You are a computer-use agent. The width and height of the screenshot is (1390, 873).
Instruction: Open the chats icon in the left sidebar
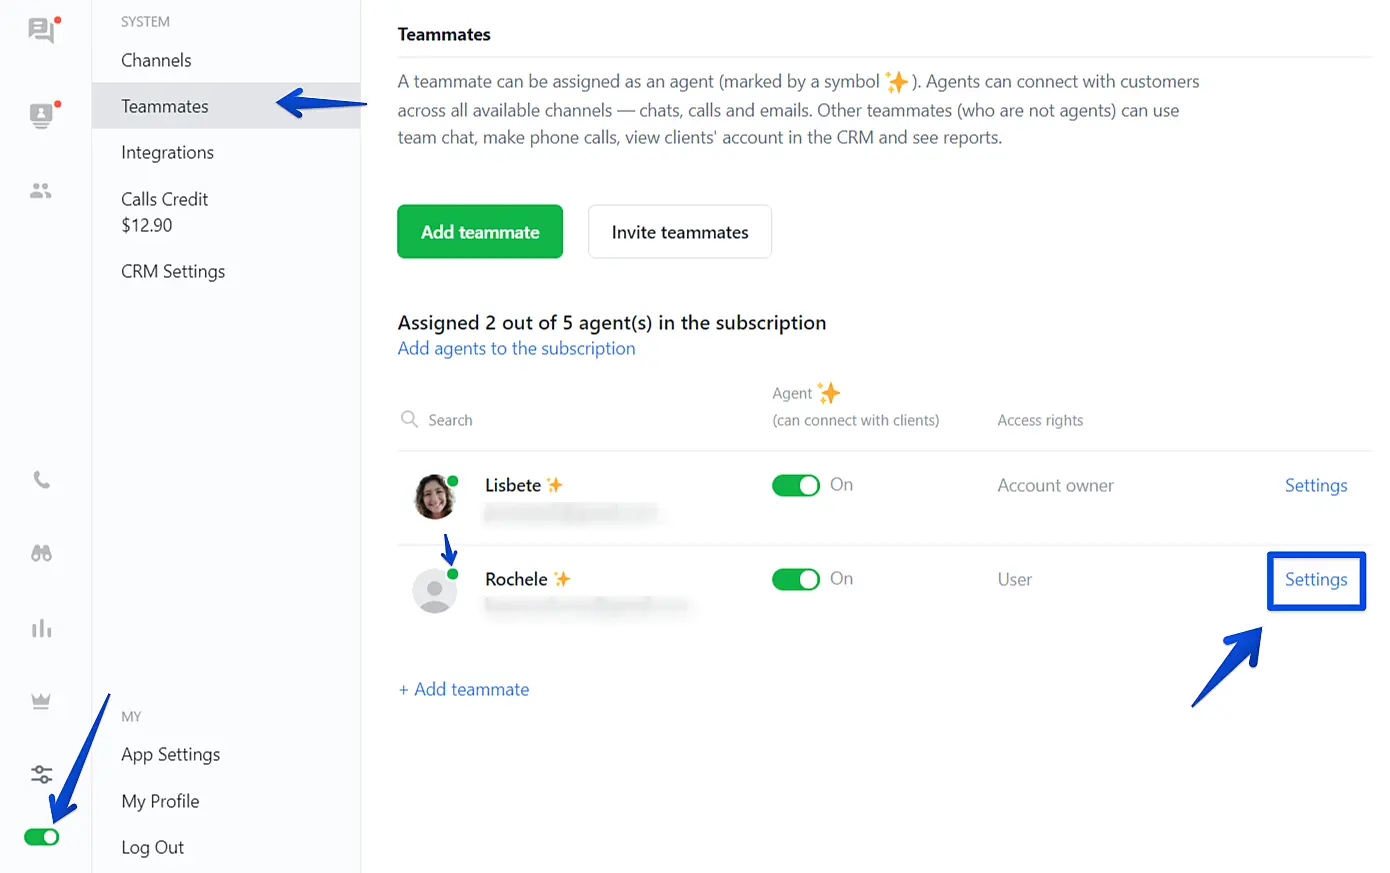tap(41, 31)
